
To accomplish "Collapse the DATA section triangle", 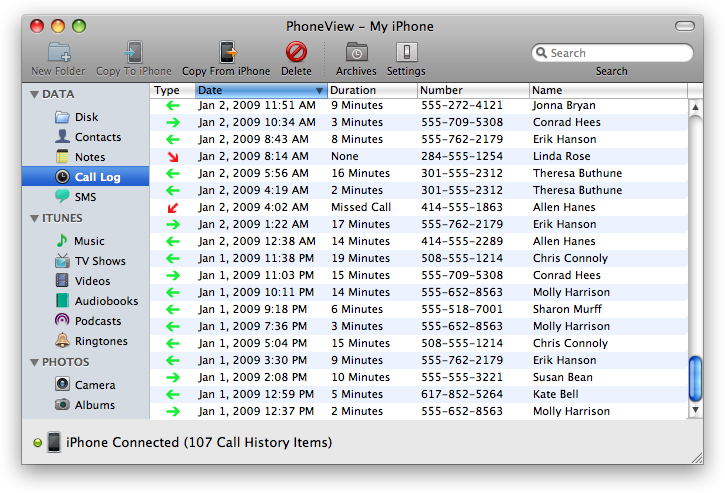I will click(34, 94).
